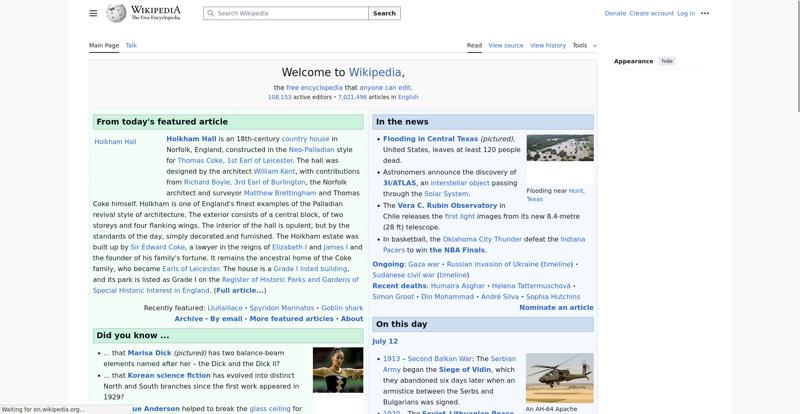Open the flooding in Texas photo
The width and height of the screenshot is (800, 414).
pyautogui.click(x=560, y=148)
